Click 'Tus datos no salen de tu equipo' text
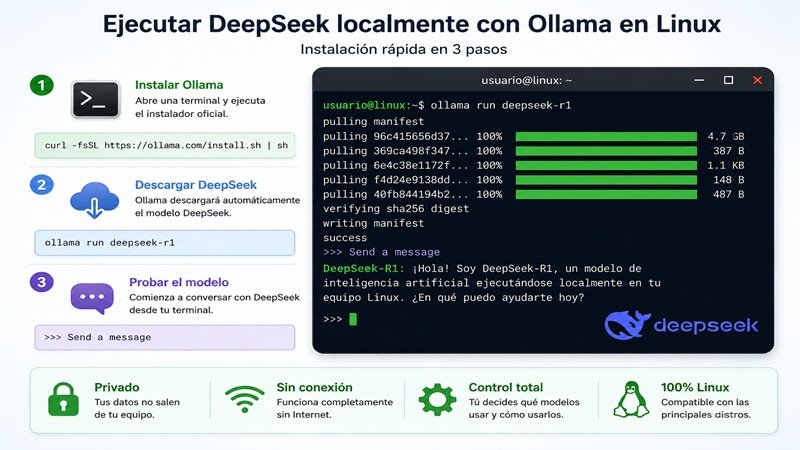Screen dimensions: 800x450 pyautogui.click(x=137, y=408)
